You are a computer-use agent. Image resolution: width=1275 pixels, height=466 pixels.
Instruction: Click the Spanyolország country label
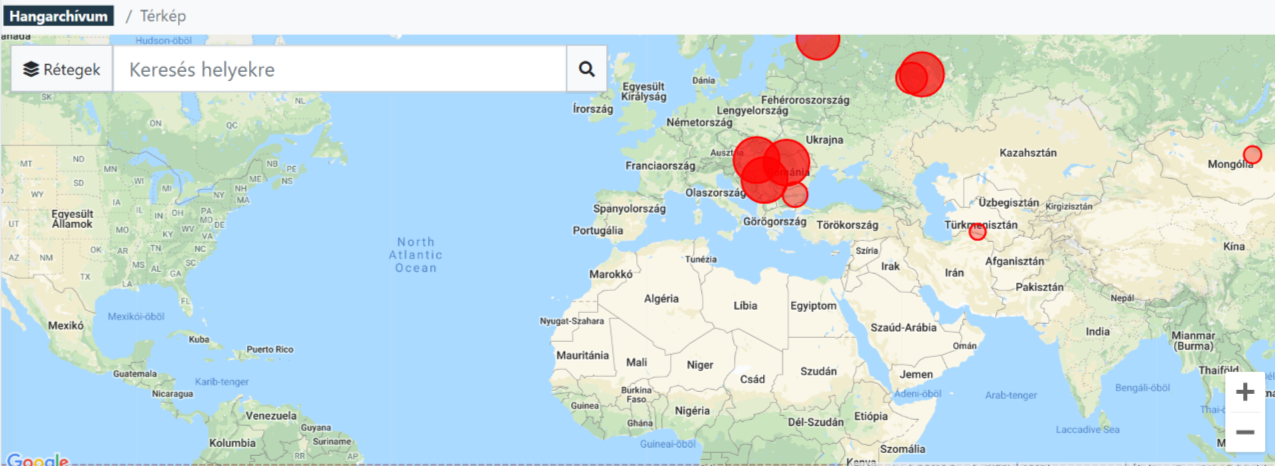pyautogui.click(x=629, y=209)
